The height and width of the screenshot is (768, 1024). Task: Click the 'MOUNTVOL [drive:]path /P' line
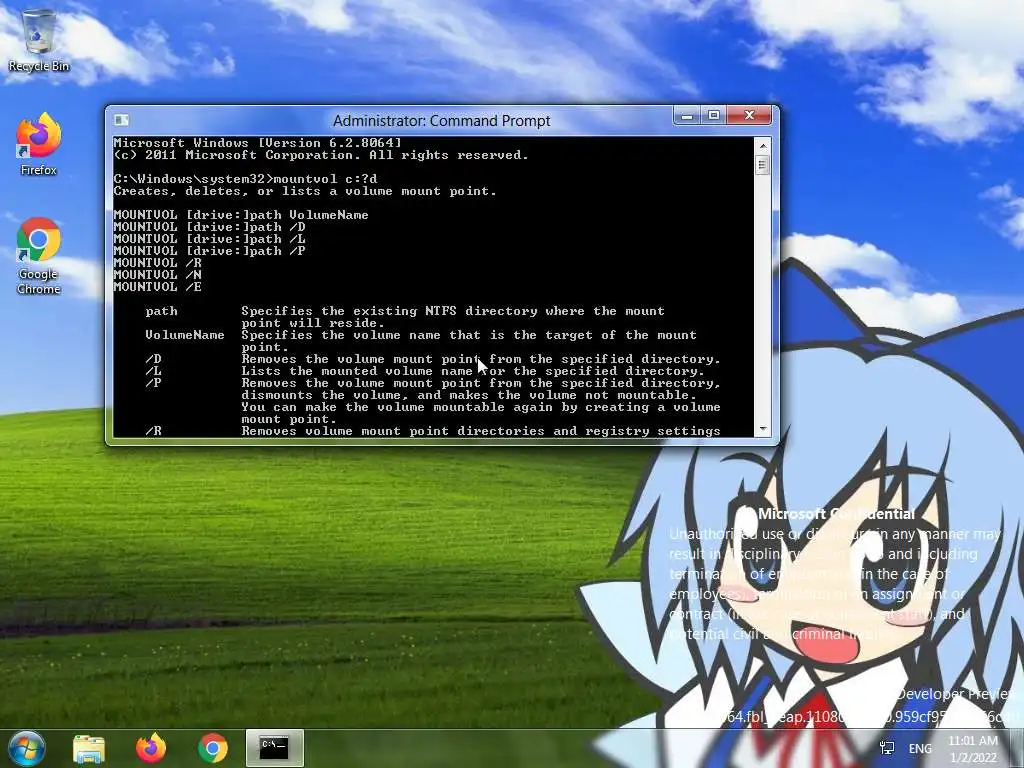coord(209,251)
